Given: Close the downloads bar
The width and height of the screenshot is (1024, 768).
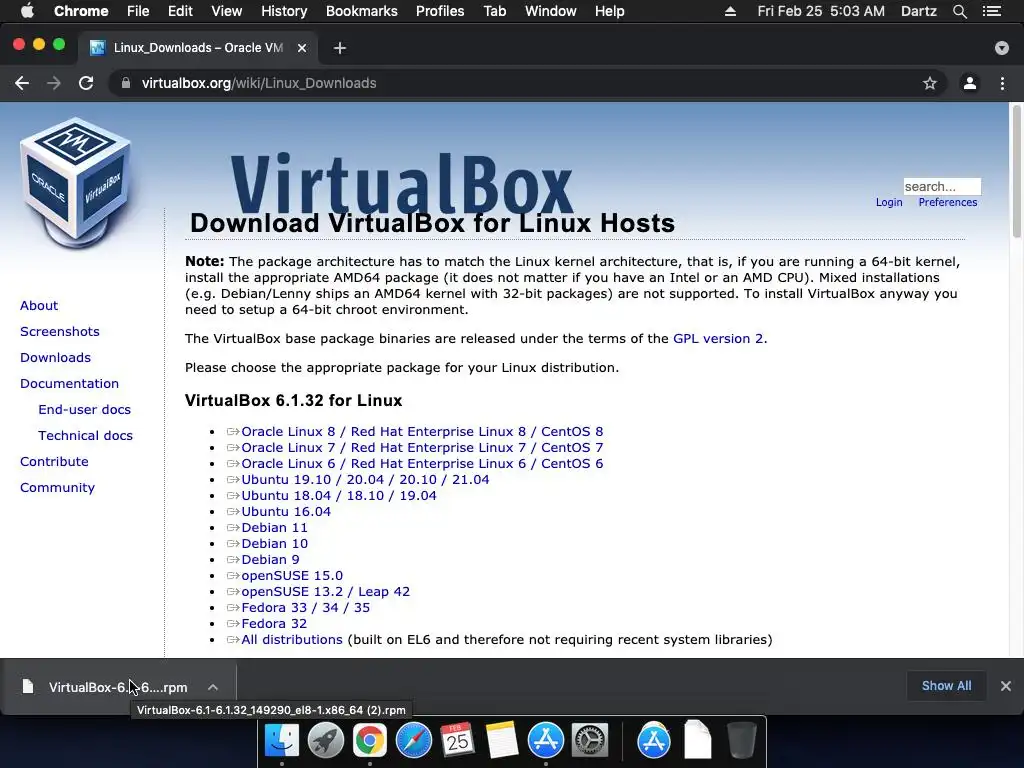Looking at the screenshot, I should (1006, 686).
